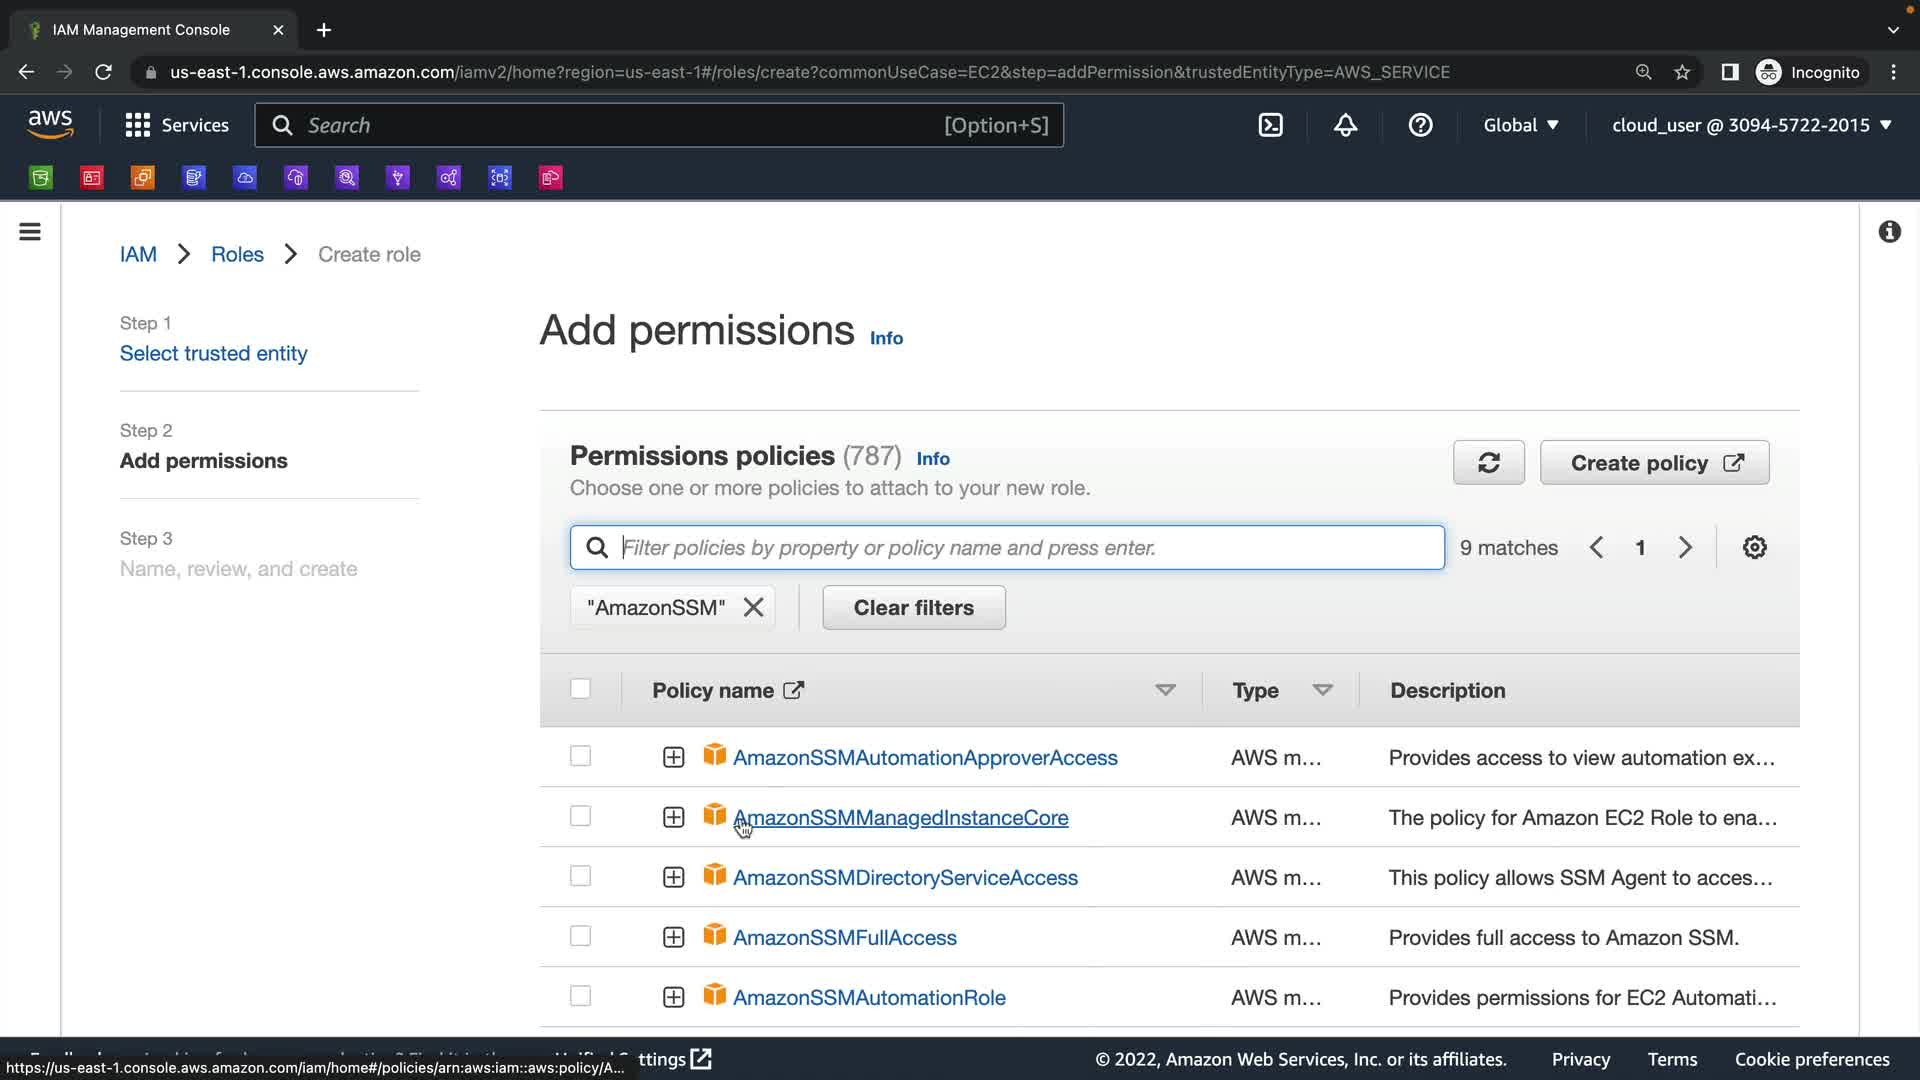Expand the AmazonSSMDirectoryServiceAccess policy row

pyautogui.click(x=673, y=878)
